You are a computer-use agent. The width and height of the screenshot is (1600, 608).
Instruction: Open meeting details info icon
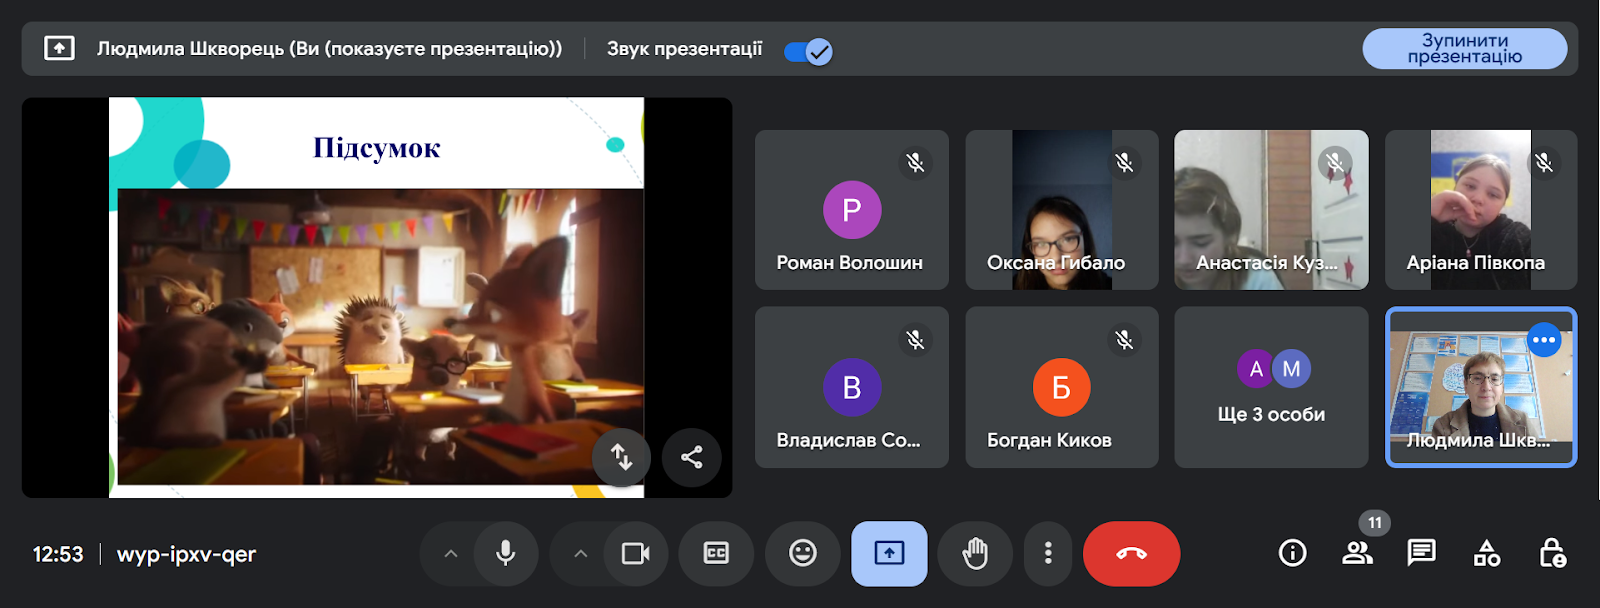coord(1293,553)
